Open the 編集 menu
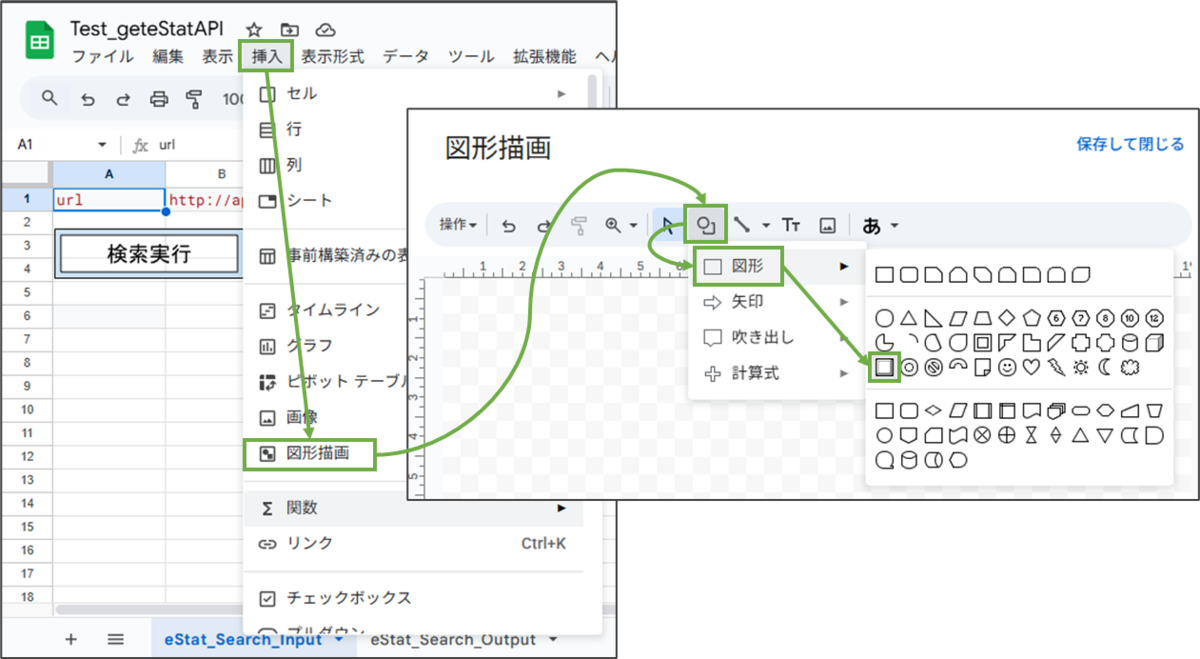This screenshot has width=1200, height=659. coord(168,57)
